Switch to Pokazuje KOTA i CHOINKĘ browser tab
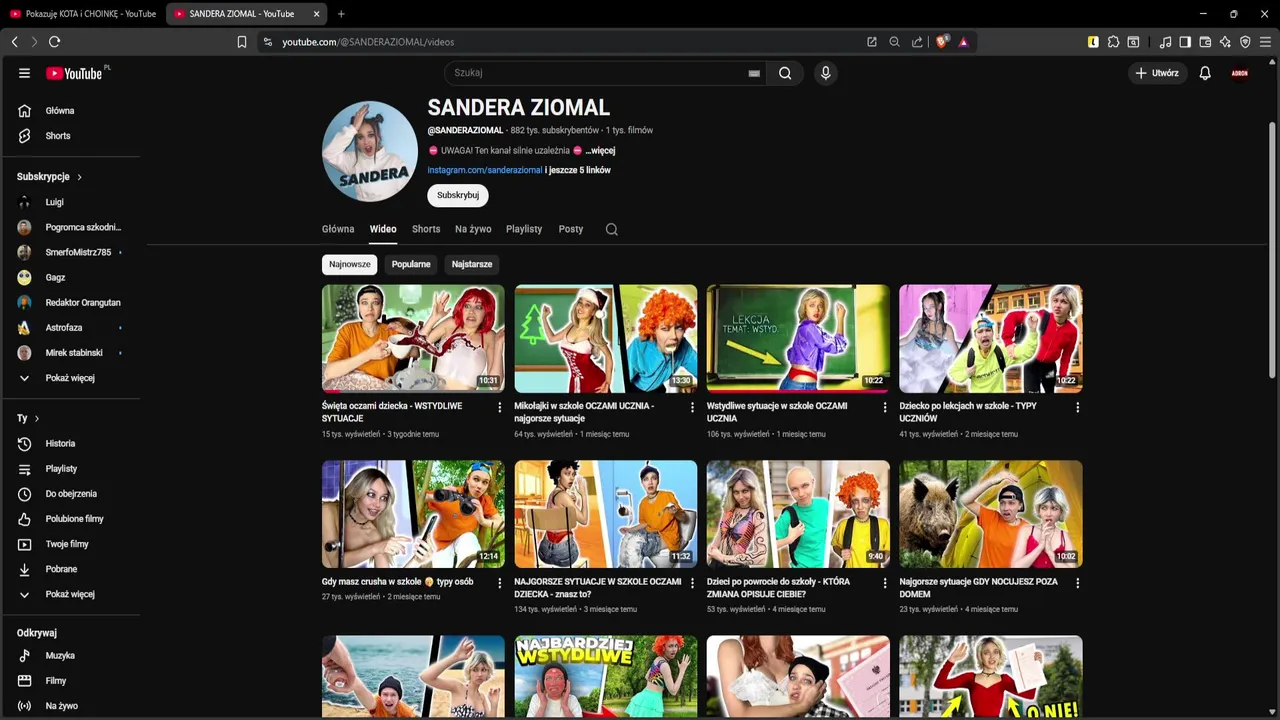 (x=82, y=14)
